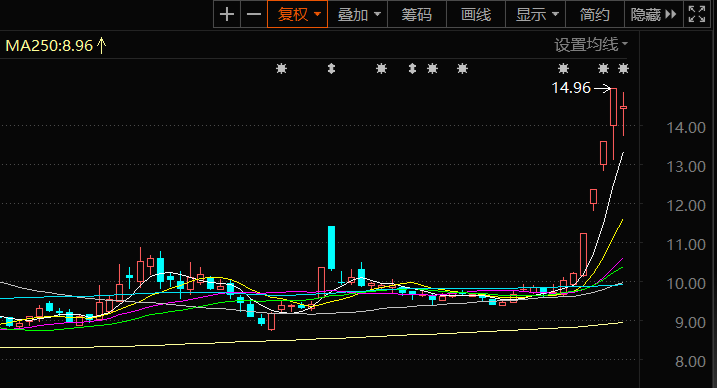Click the MA250:8.96 indicator label
The image size is (717, 388).
pyautogui.click(x=49, y=46)
